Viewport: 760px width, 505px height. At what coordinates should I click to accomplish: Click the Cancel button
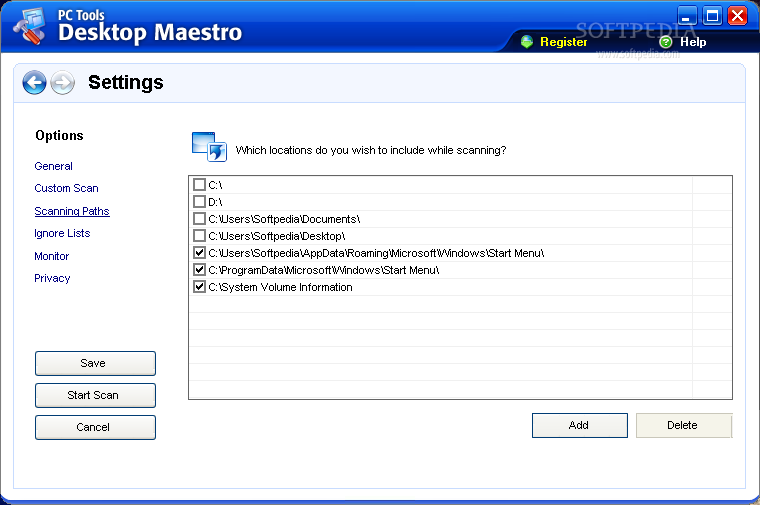click(x=95, y=427)
